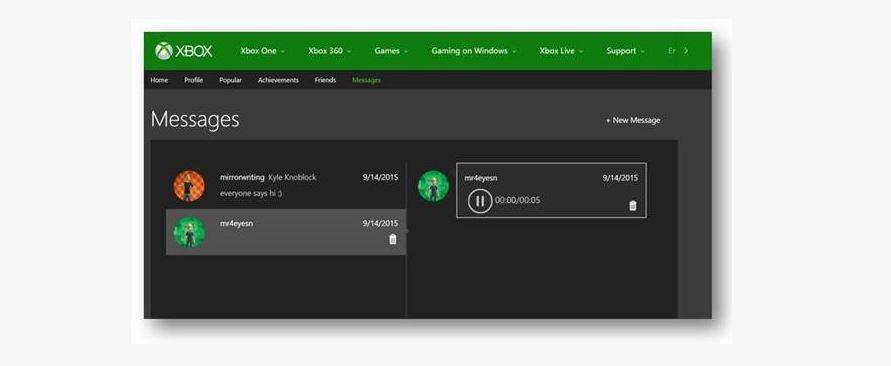
Task: Select the mr4eyesn conversation row
Action: point(286,232)
